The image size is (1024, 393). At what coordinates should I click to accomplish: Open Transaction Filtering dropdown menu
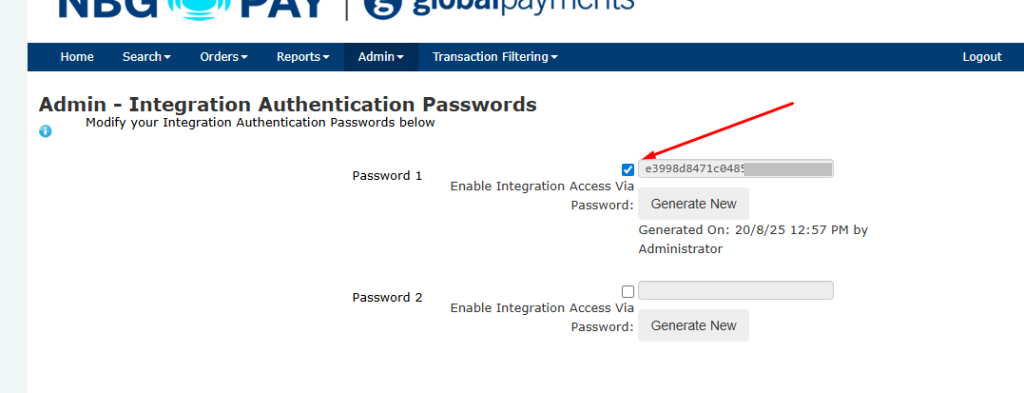click(495, 57)
